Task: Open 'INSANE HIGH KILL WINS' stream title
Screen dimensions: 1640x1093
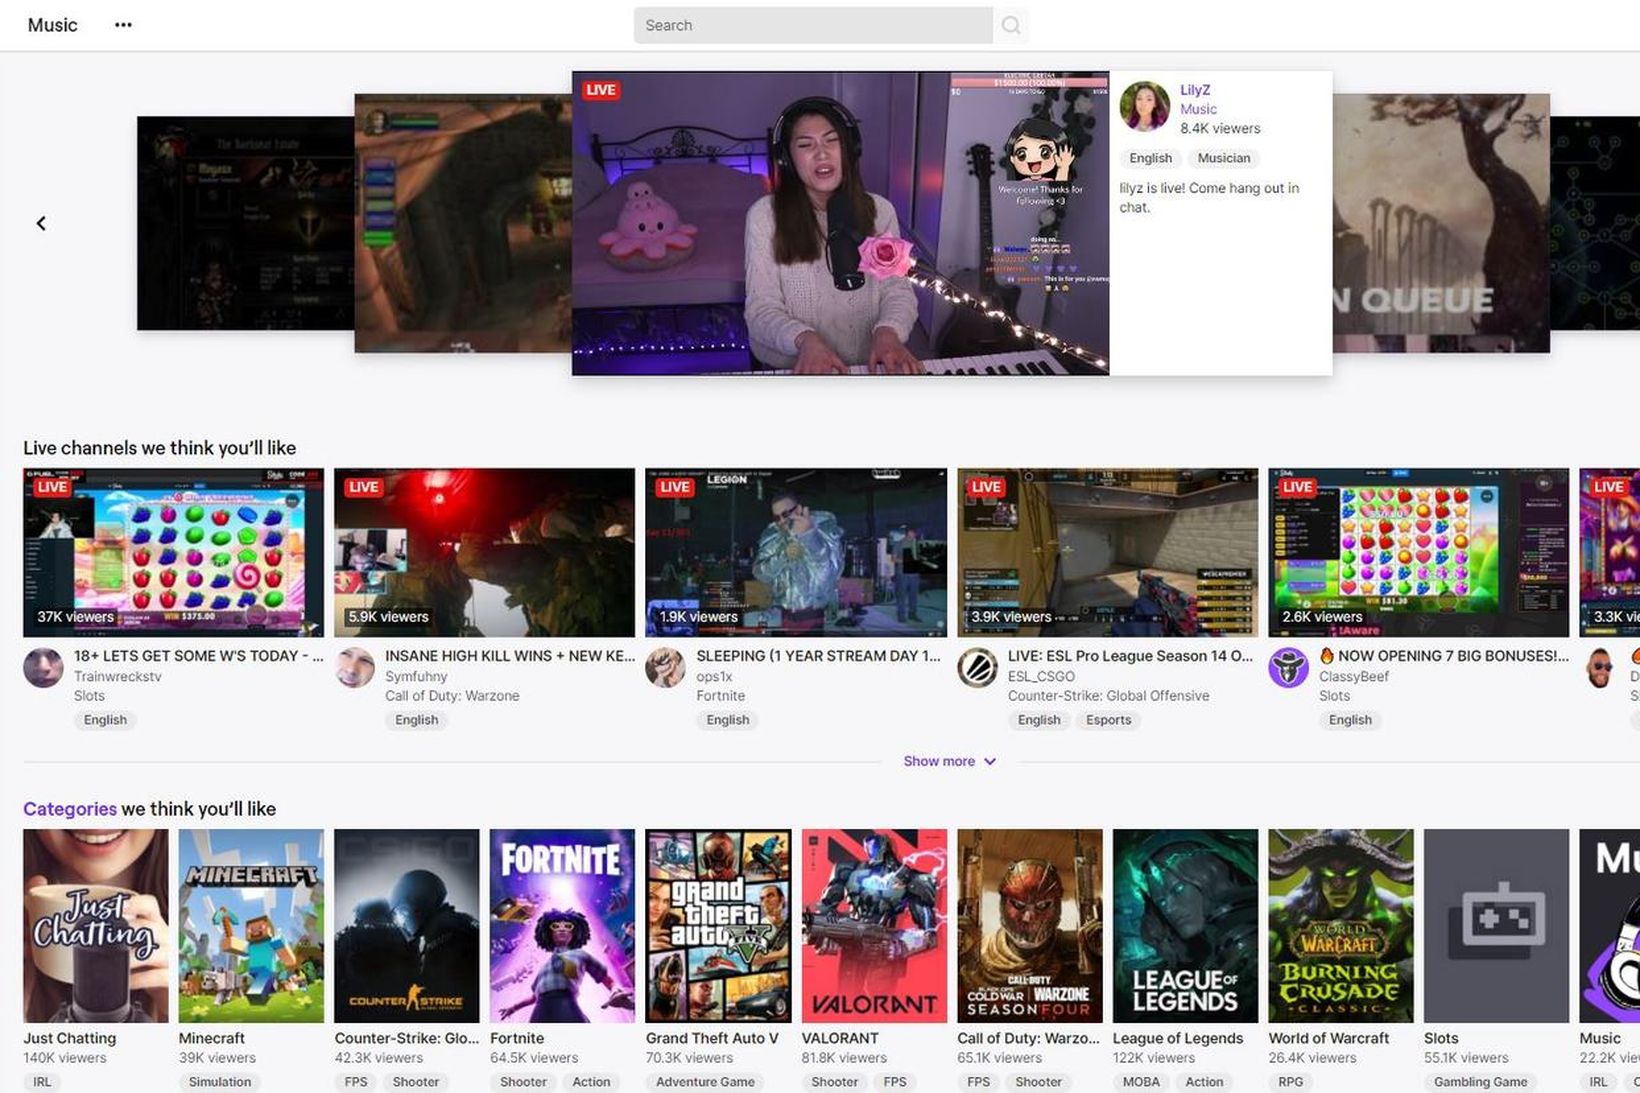Action: [x=510, y=656]
